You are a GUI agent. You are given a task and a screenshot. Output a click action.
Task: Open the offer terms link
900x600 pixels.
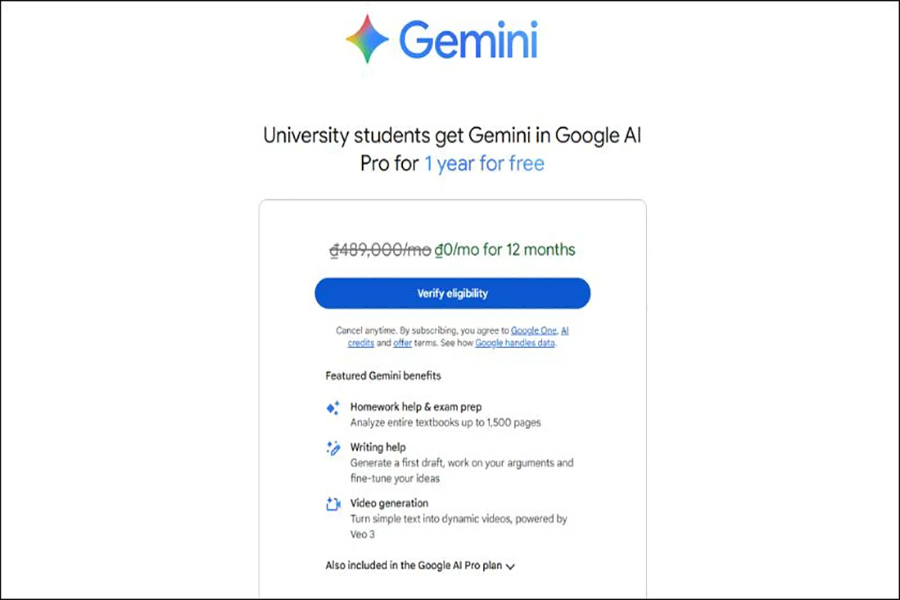click(402, 343)
